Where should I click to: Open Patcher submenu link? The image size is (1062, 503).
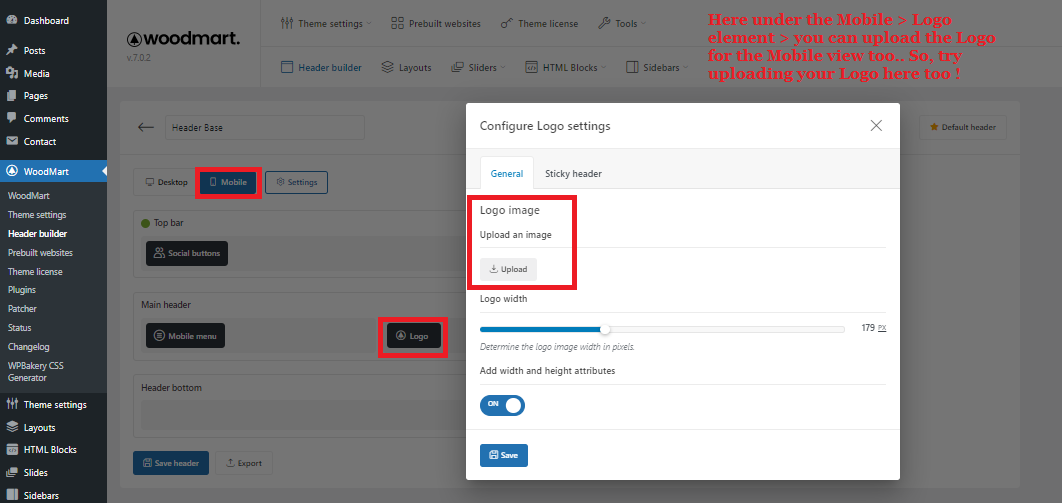click(22, 309)
